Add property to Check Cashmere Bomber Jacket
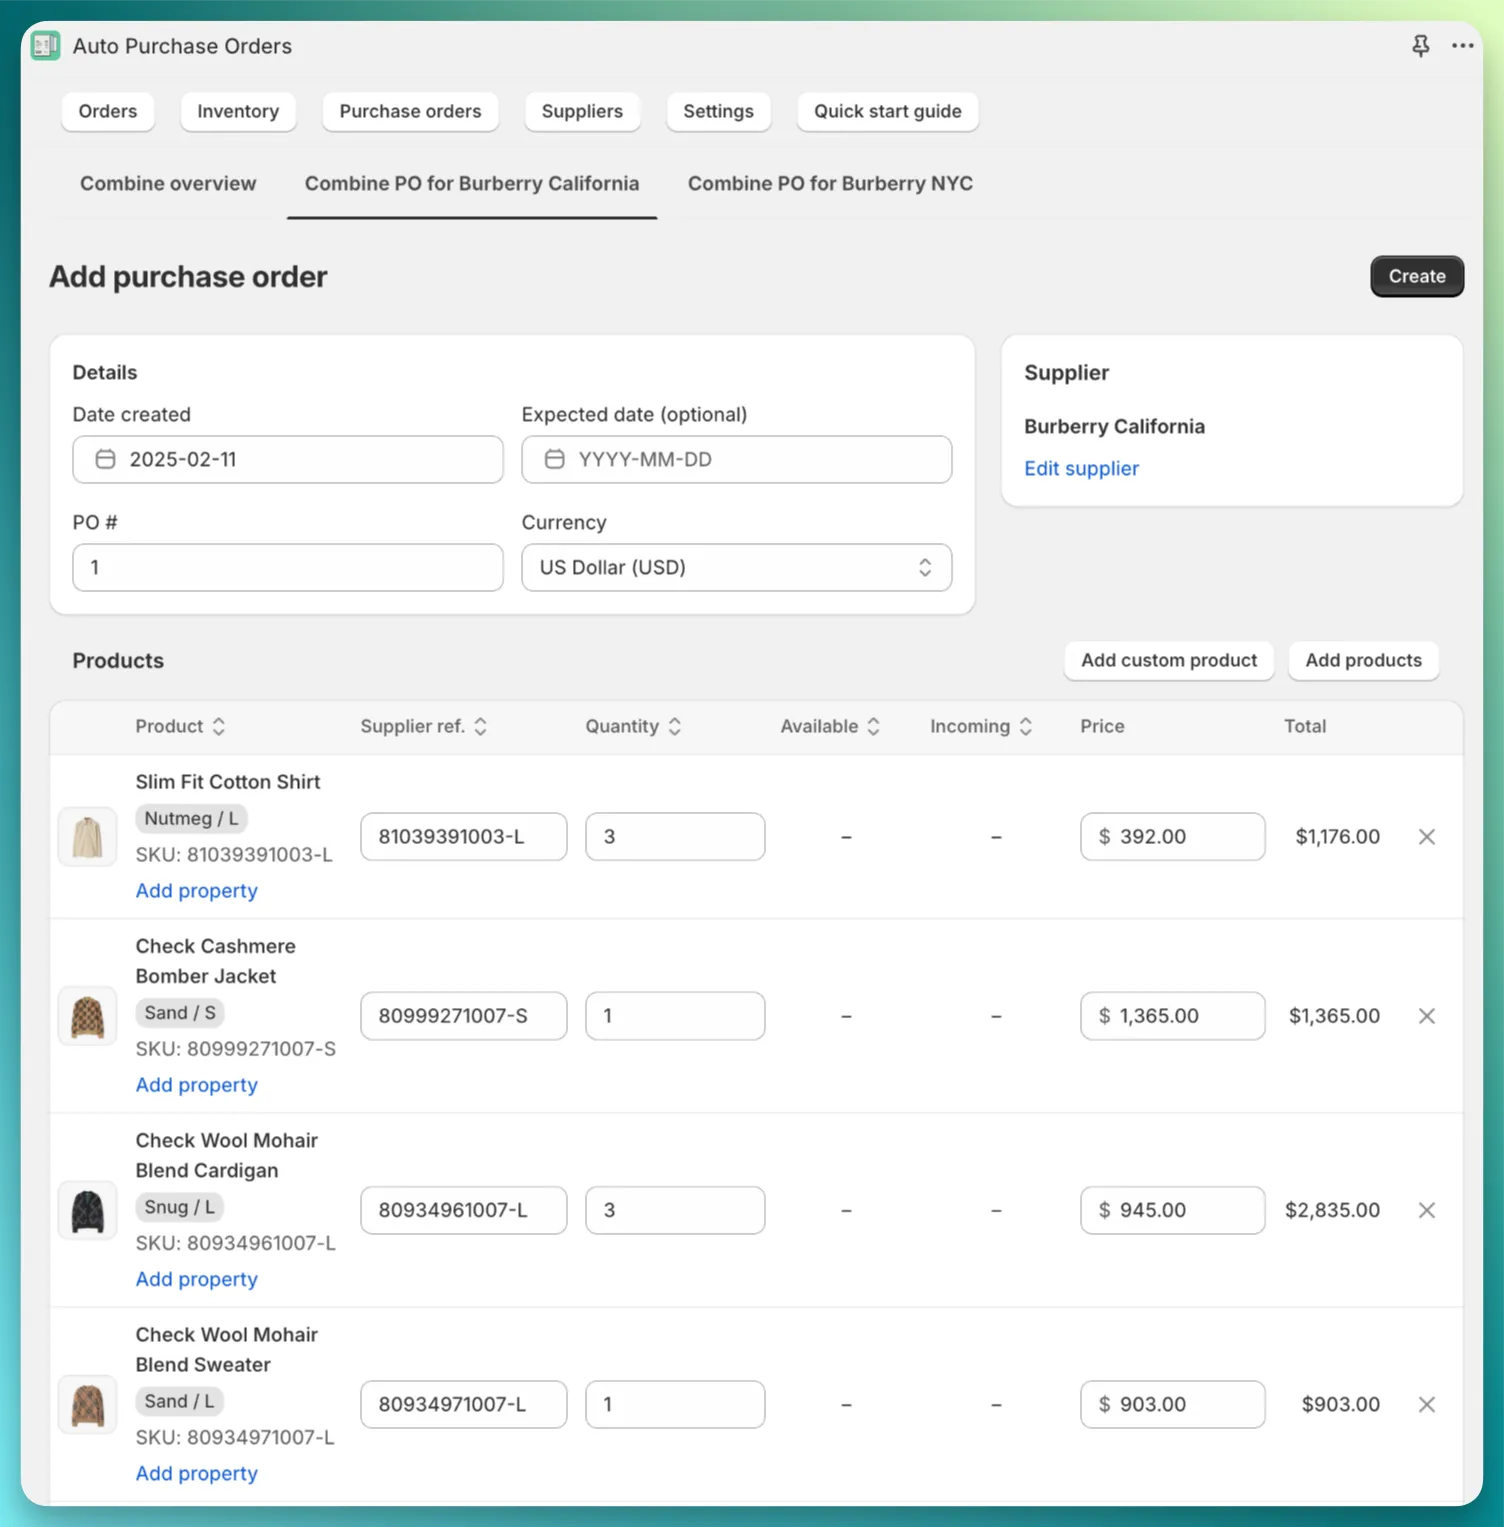1504x1527 pixels. 196,1084
